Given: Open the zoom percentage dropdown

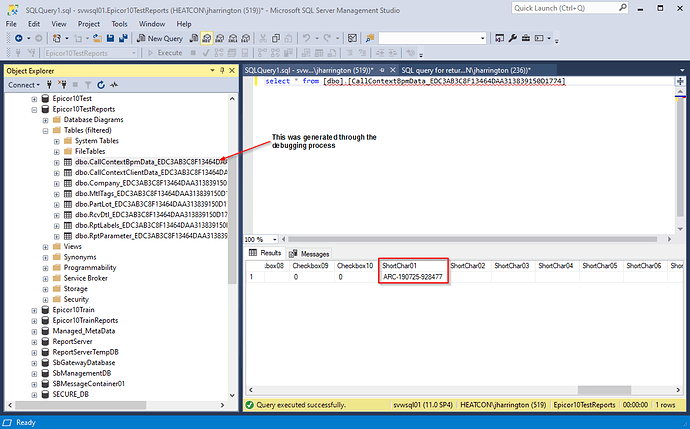Looking at the screenshot, I should tap(275, 239).
